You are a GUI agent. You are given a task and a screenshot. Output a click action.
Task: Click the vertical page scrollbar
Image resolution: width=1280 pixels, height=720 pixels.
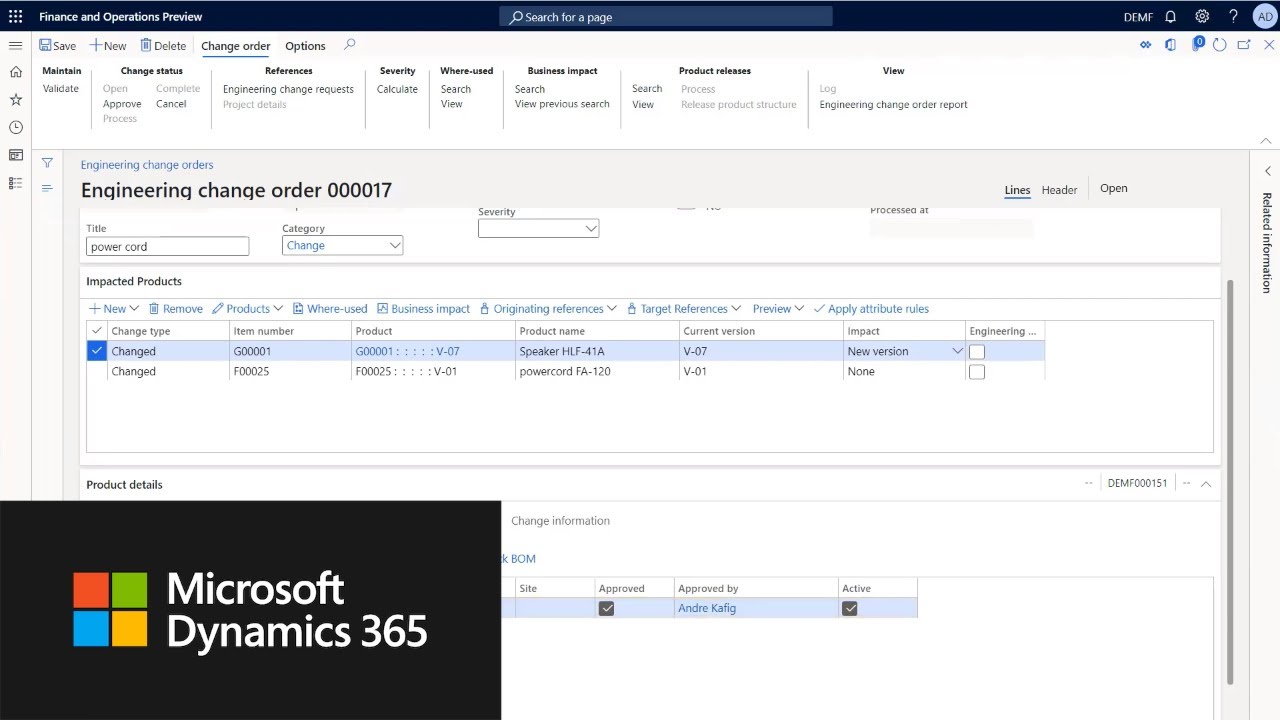tap(1230, 480)
